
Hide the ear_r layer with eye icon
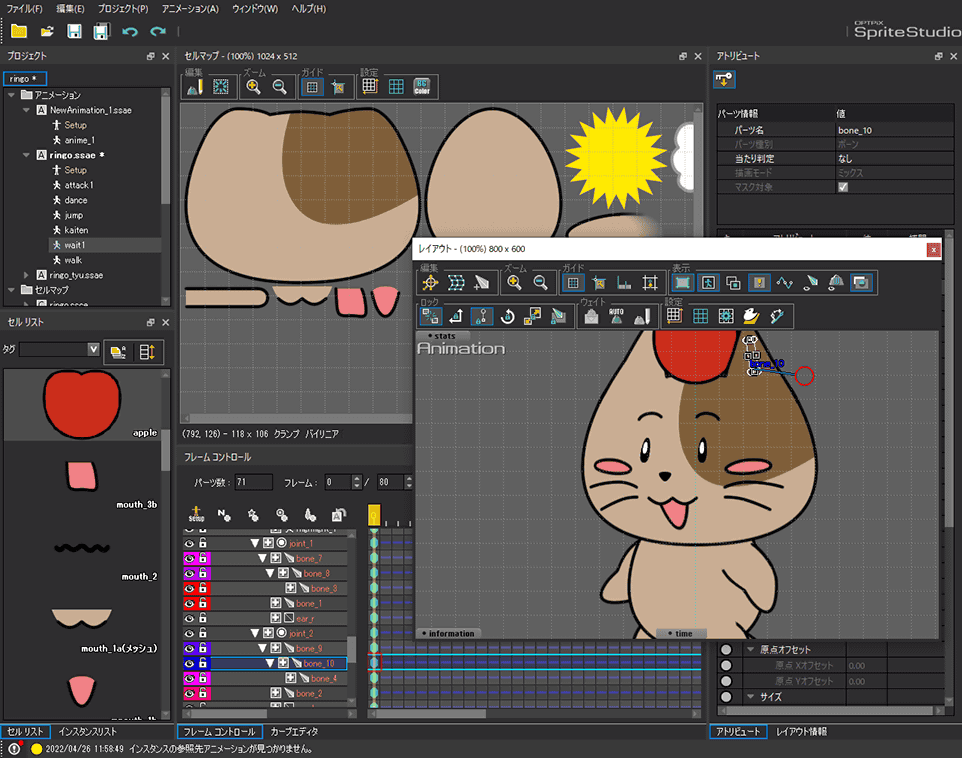pyautogui.click(x=190, y=618)
